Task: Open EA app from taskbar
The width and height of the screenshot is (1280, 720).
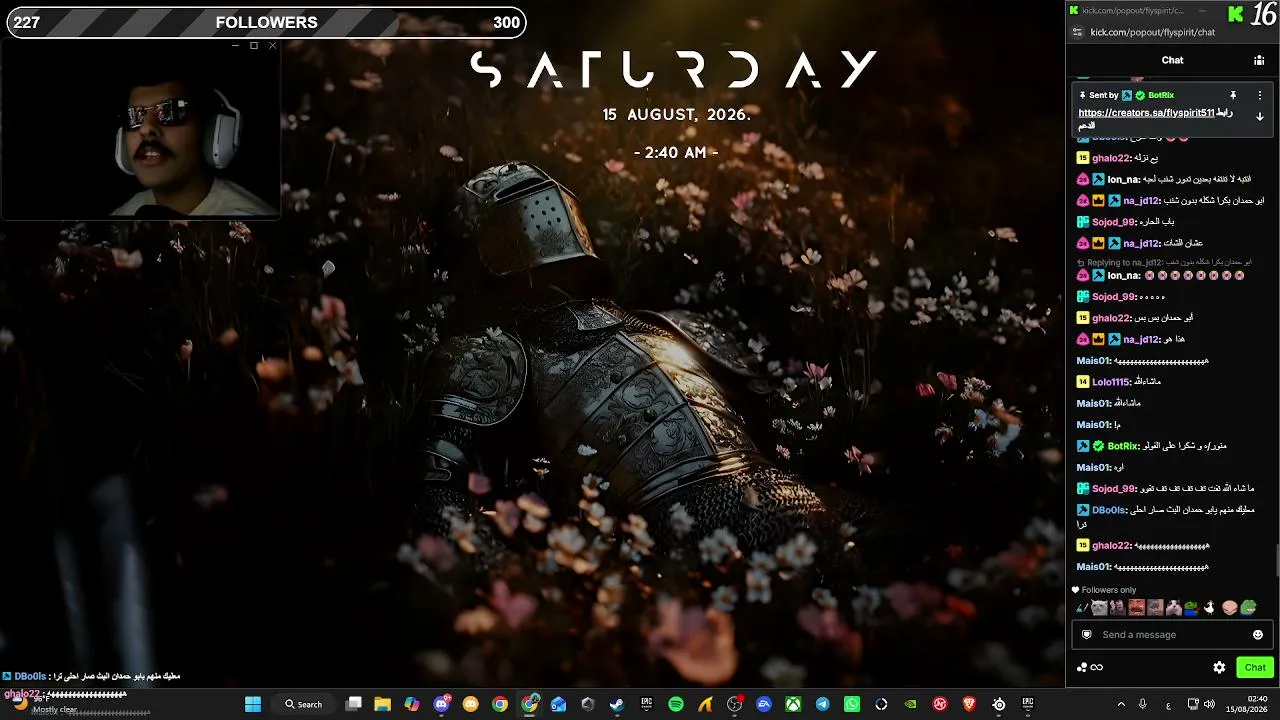Action: coord(764,704)
